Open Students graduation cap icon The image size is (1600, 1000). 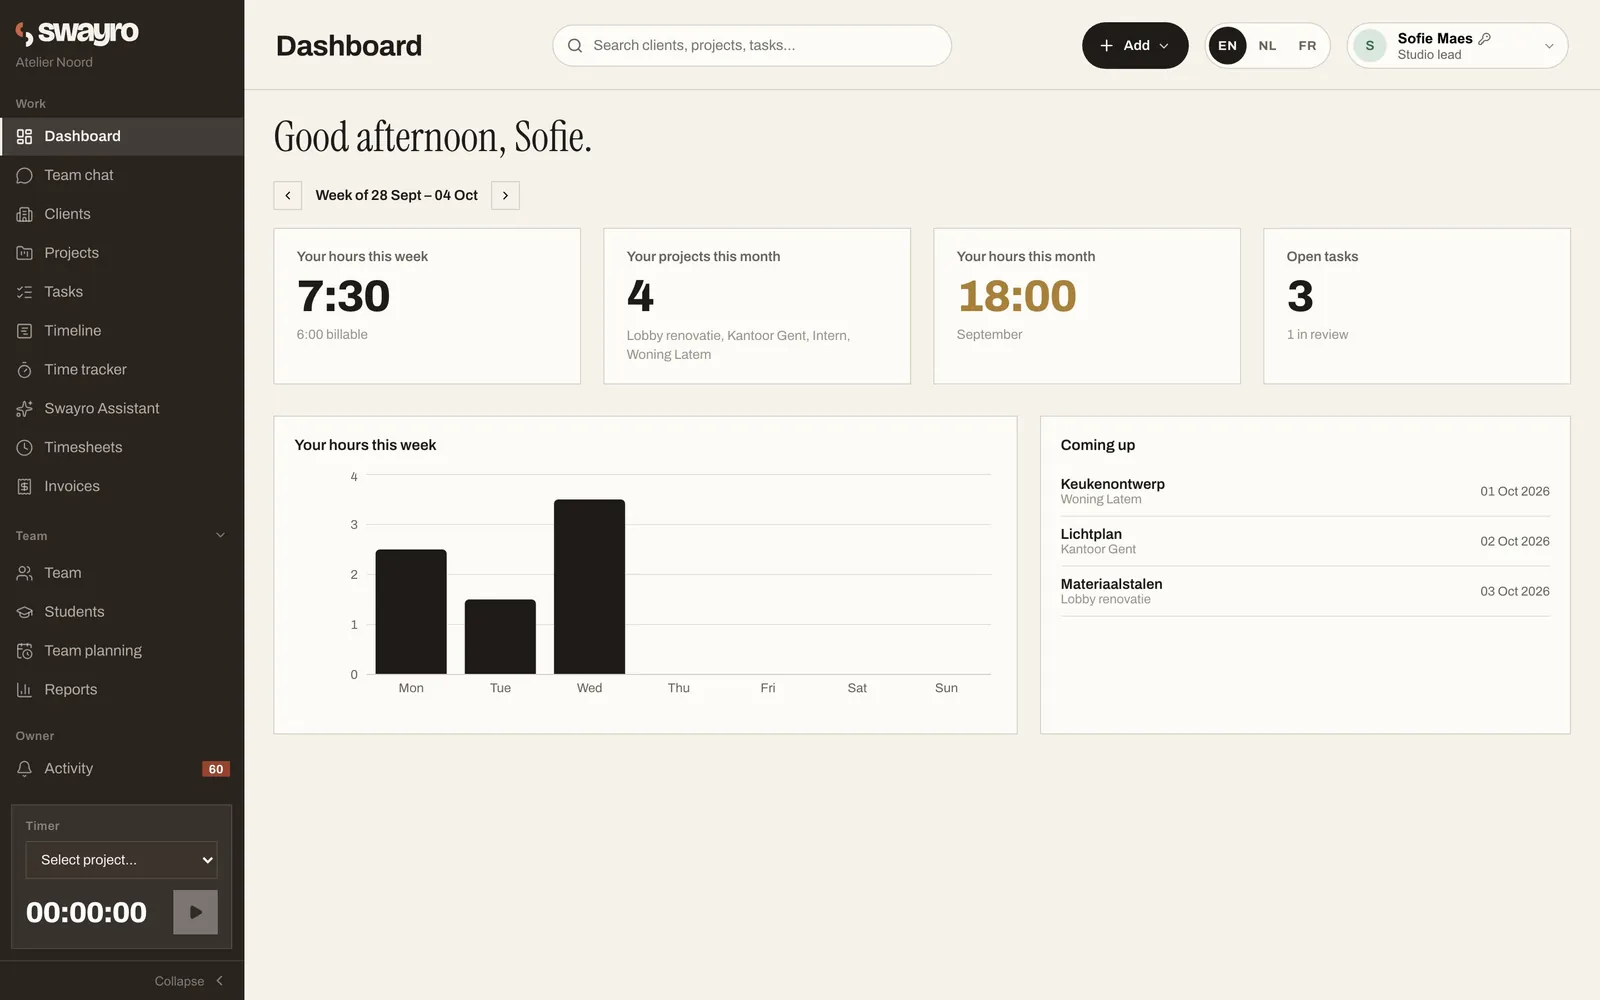(24, 612)
